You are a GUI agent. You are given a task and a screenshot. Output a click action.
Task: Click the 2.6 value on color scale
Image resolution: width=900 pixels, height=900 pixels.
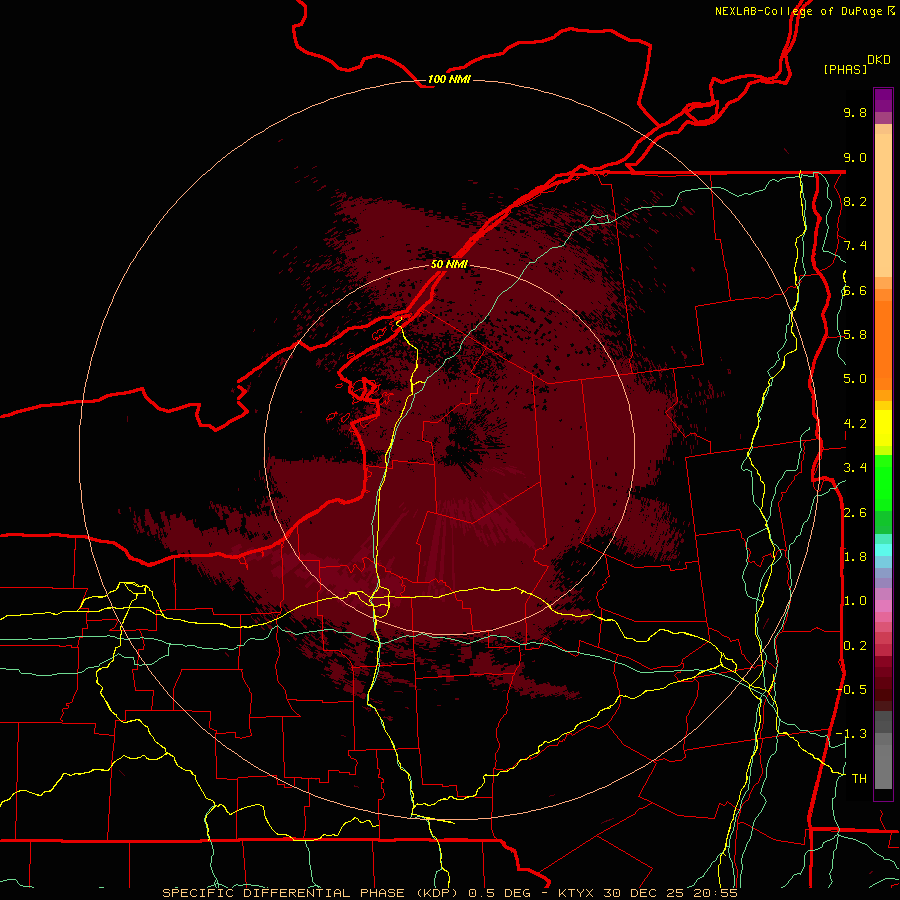(x=855, y=513)
